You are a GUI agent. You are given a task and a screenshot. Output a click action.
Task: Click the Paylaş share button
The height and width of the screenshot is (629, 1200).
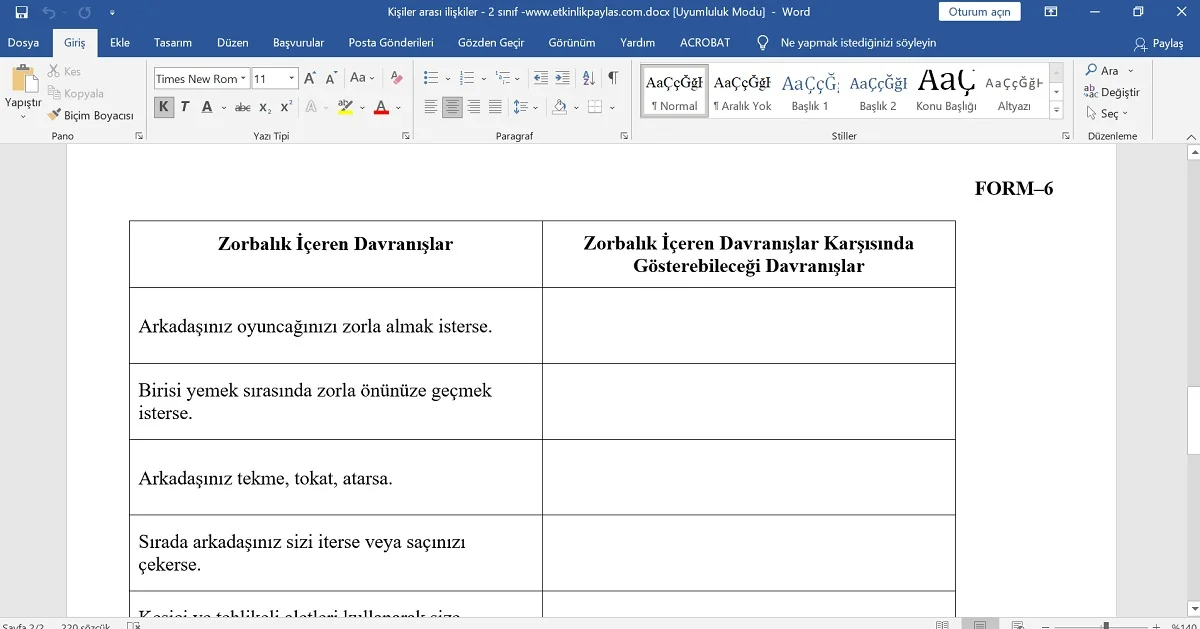click(x=1159, y=44)
